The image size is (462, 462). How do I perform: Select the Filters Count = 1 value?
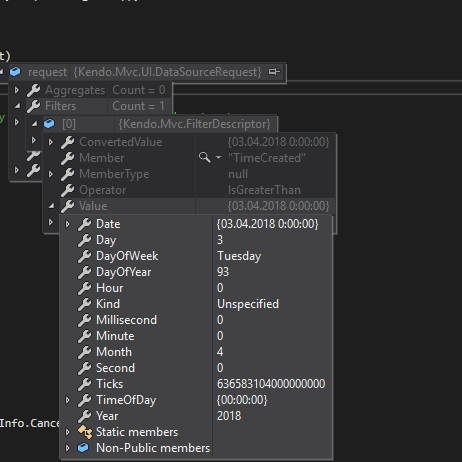pos(139,106)
